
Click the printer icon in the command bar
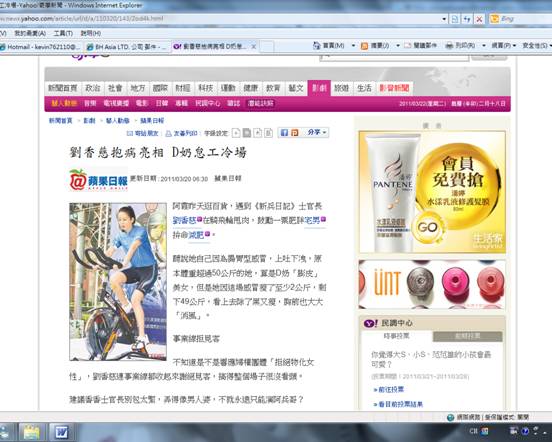click(449, 46)
